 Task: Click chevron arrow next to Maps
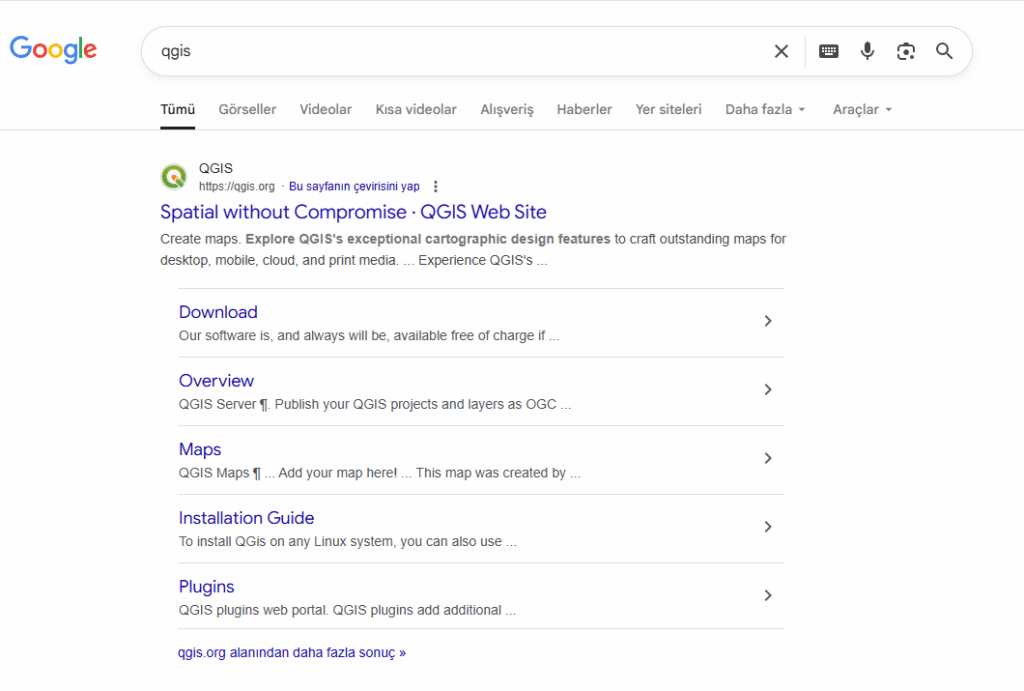point(768,458)
